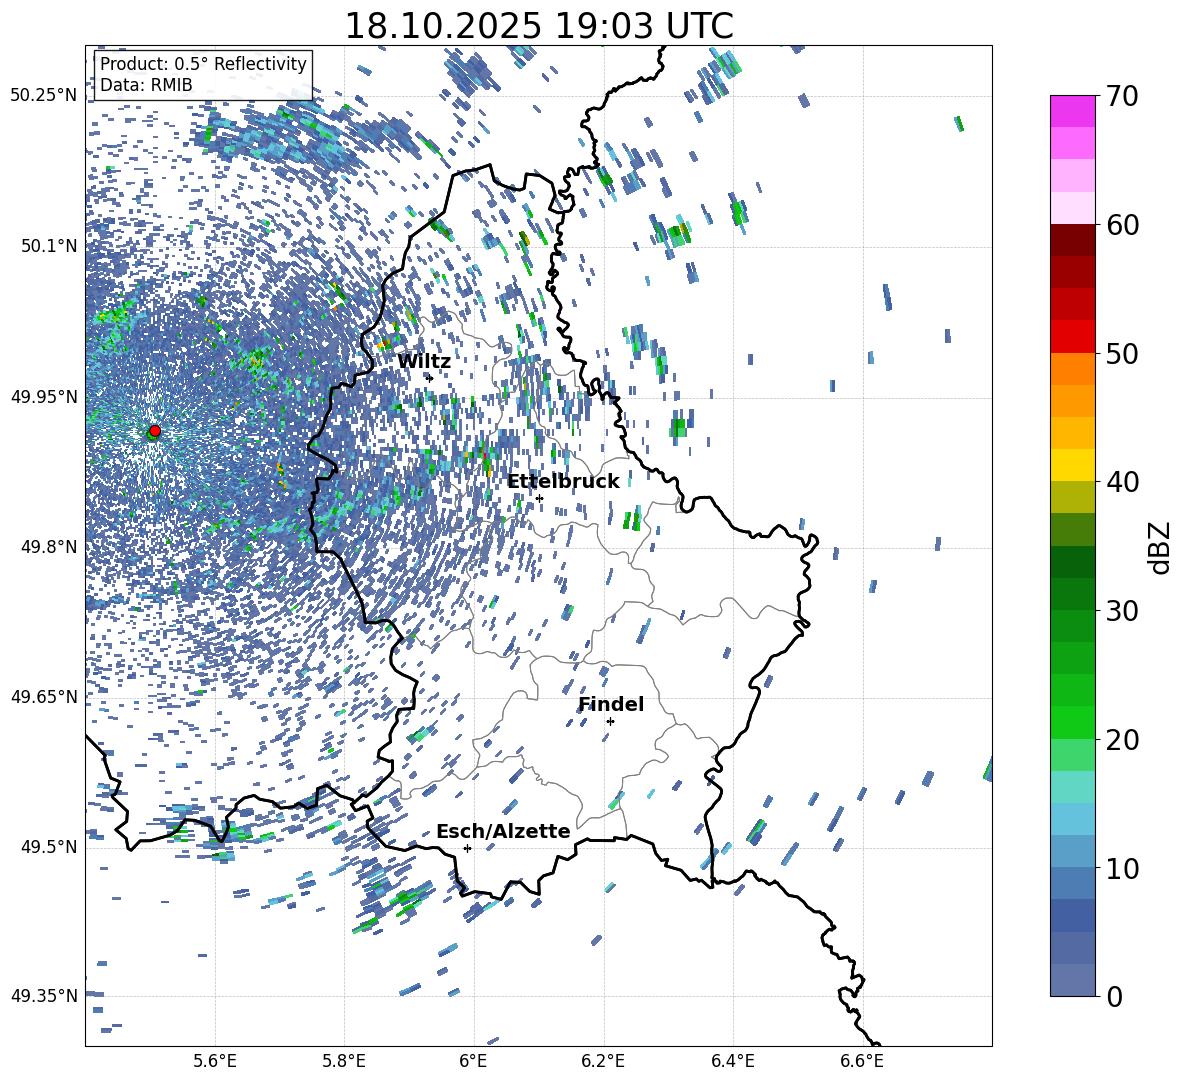Click the red radar site marker
The width and height of the screenshot is (1184, 1081).
[x=155, y=431]
